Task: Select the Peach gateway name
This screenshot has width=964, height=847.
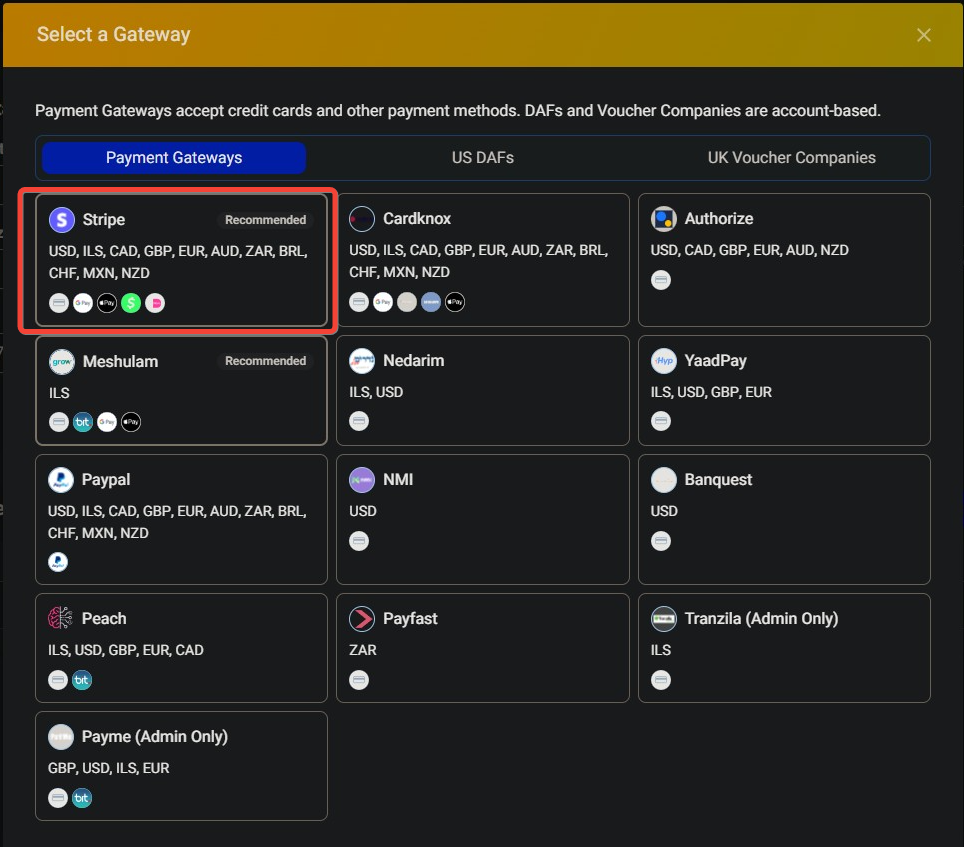Action: (x=104, y=619)
